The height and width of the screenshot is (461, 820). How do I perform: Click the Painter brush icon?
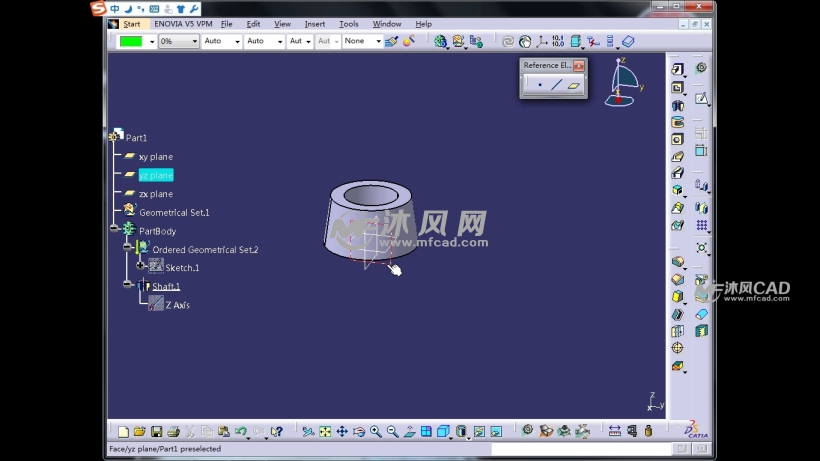click(391, 41)
